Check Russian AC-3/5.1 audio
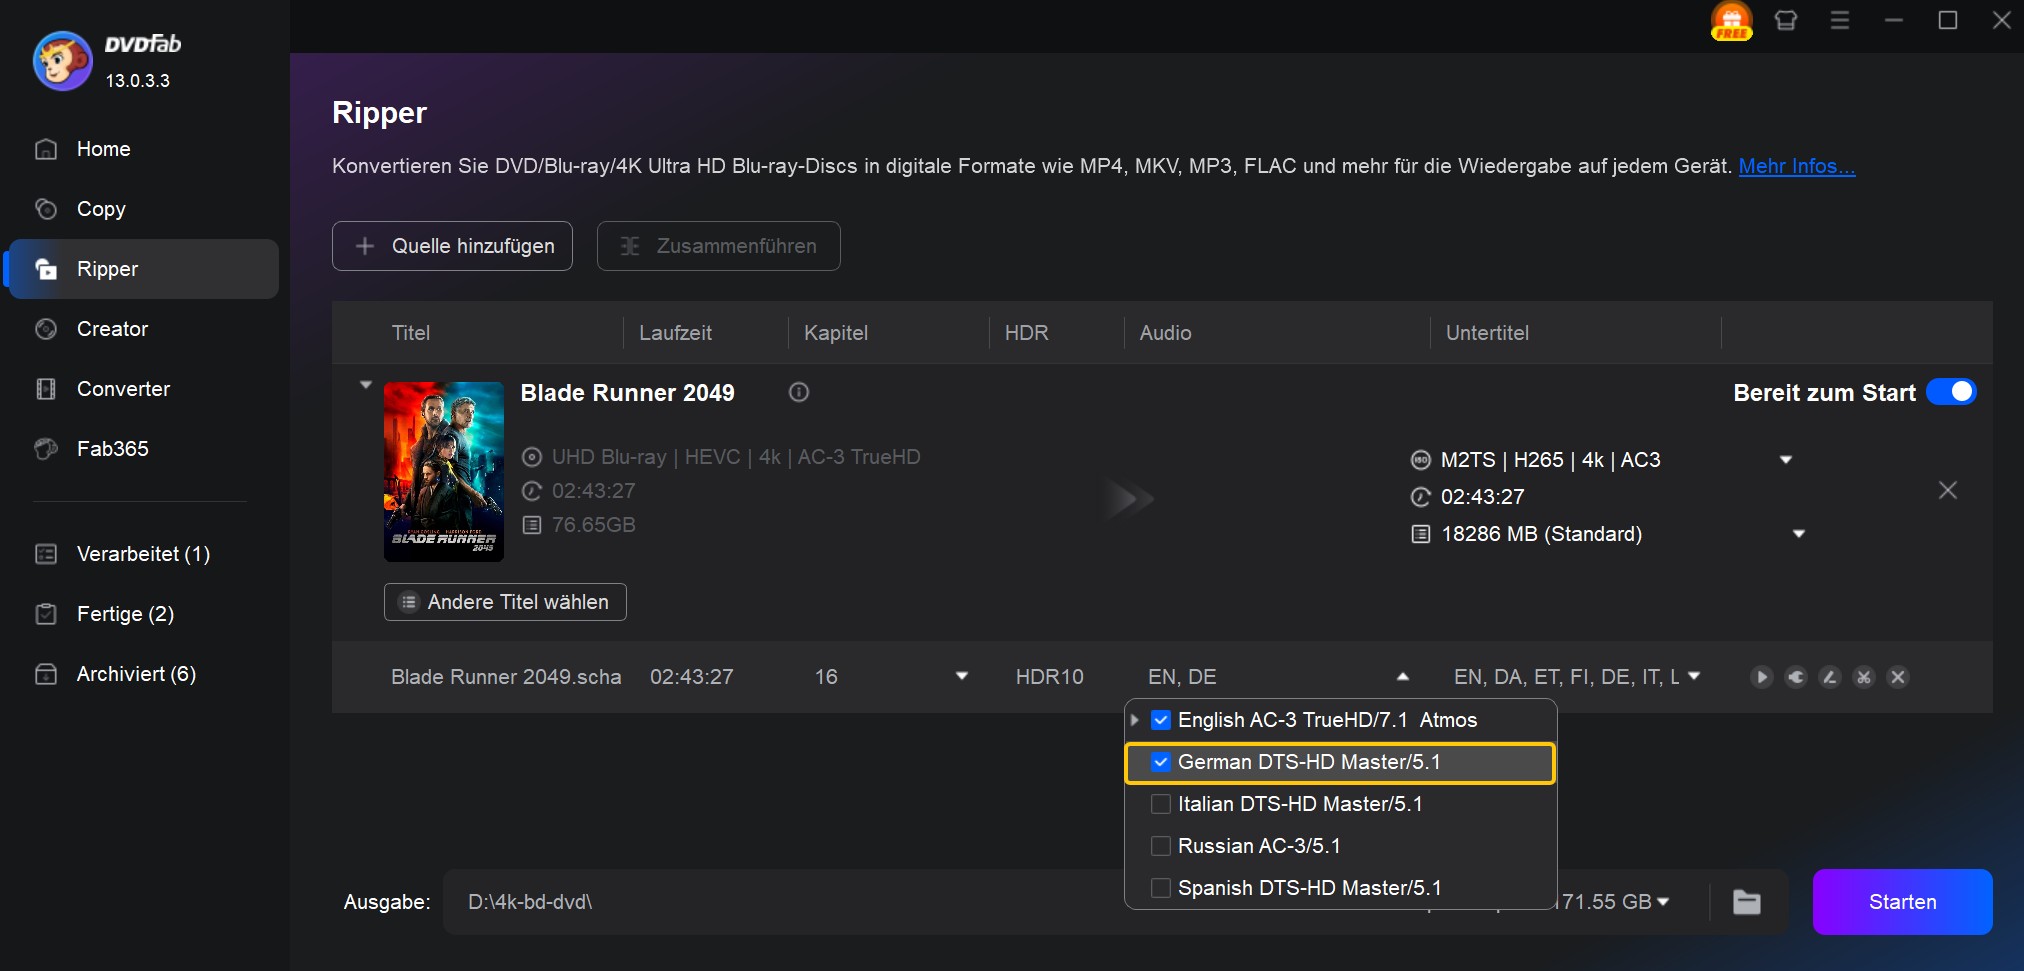The image size is (2024, 971). (1161, 846)
